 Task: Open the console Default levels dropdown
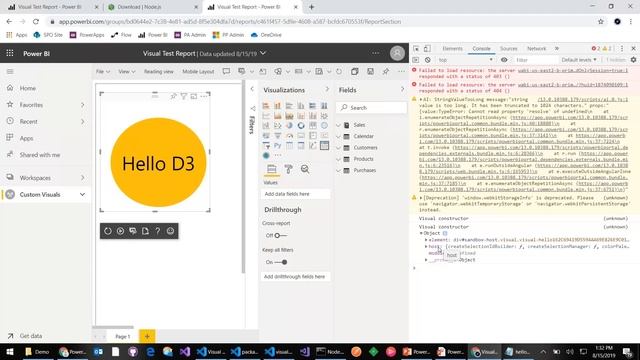(579, 60)
